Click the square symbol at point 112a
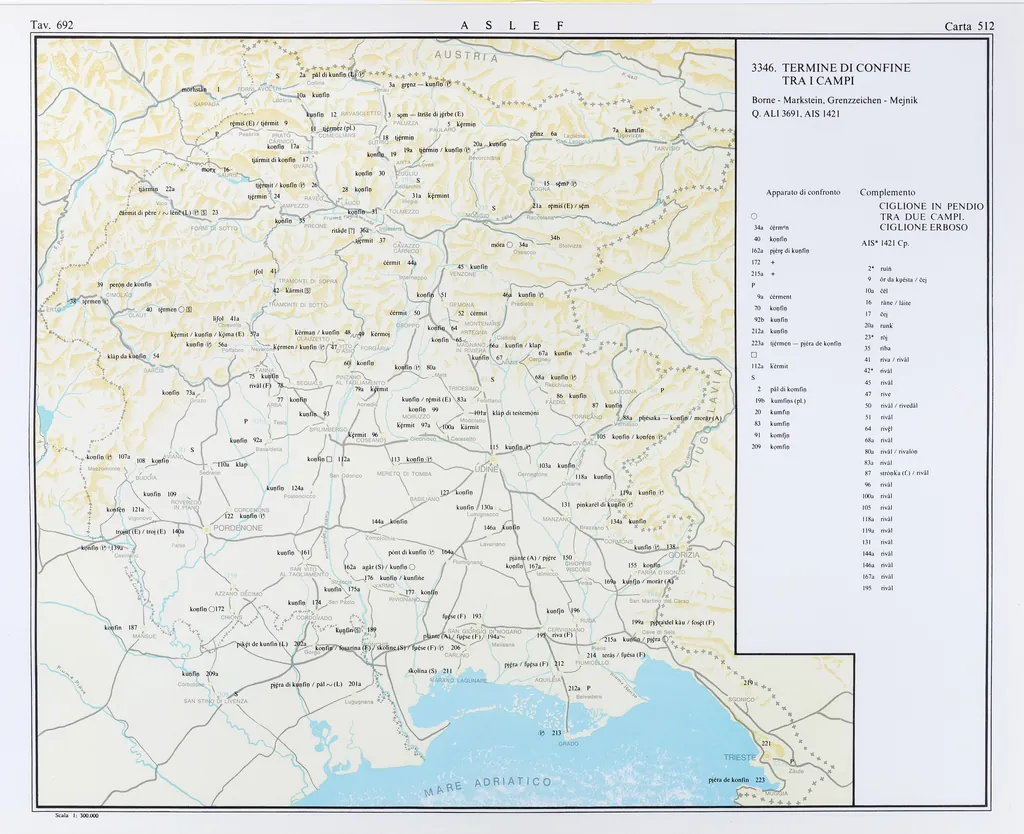Viewport: 1024px width, 834px height. [328, 459]
